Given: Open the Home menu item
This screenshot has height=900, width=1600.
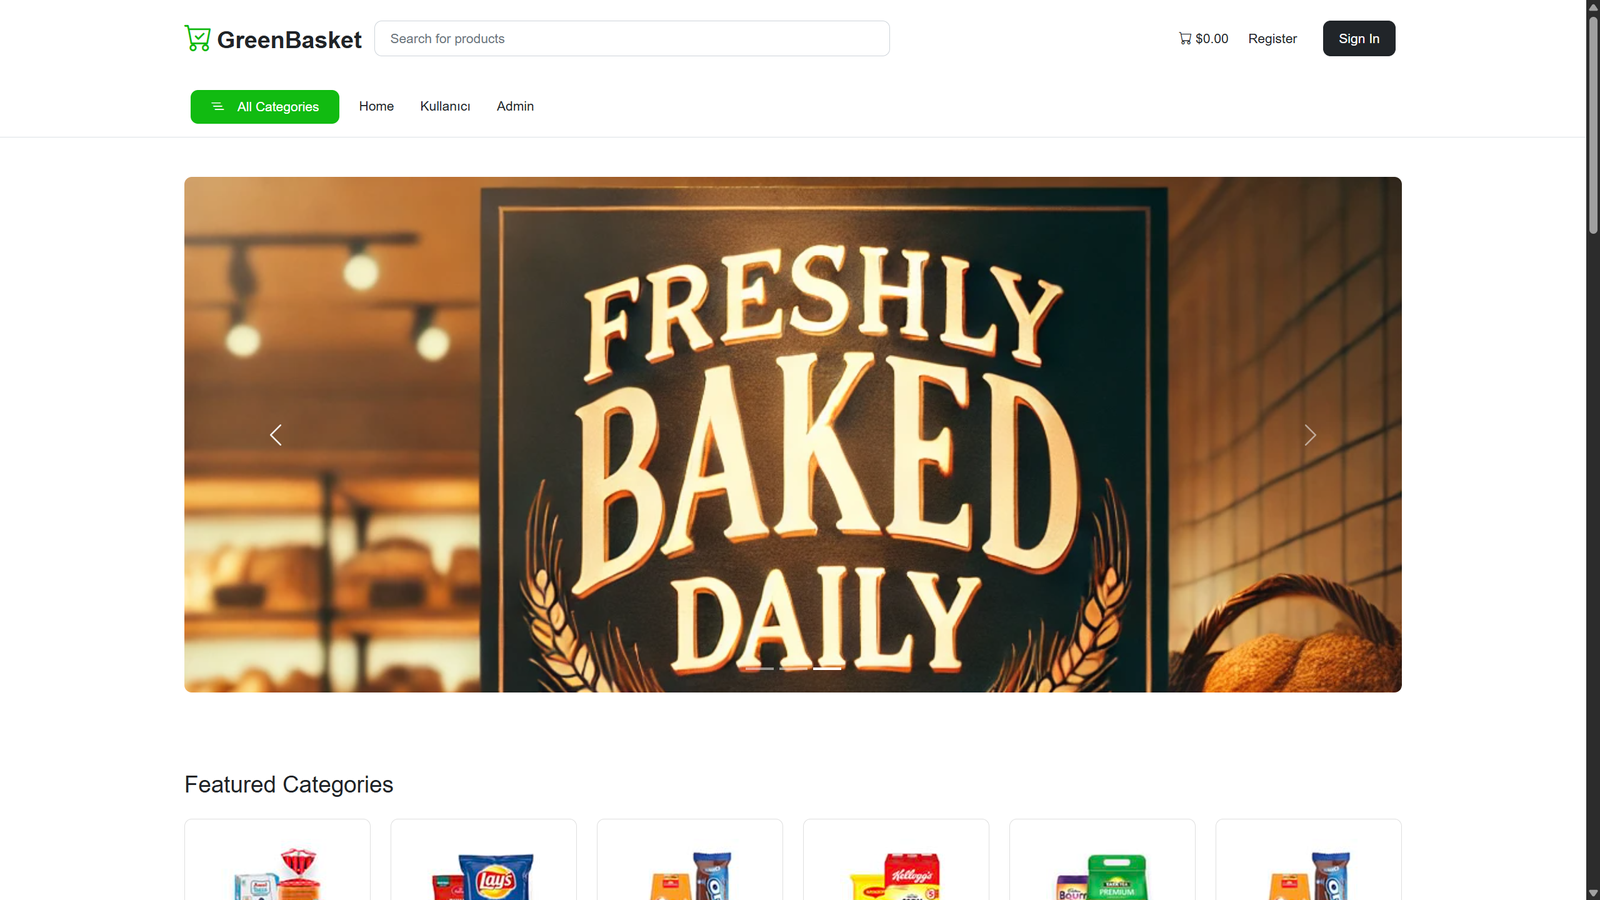Looking at the screenshot, I should coord(376,106).
